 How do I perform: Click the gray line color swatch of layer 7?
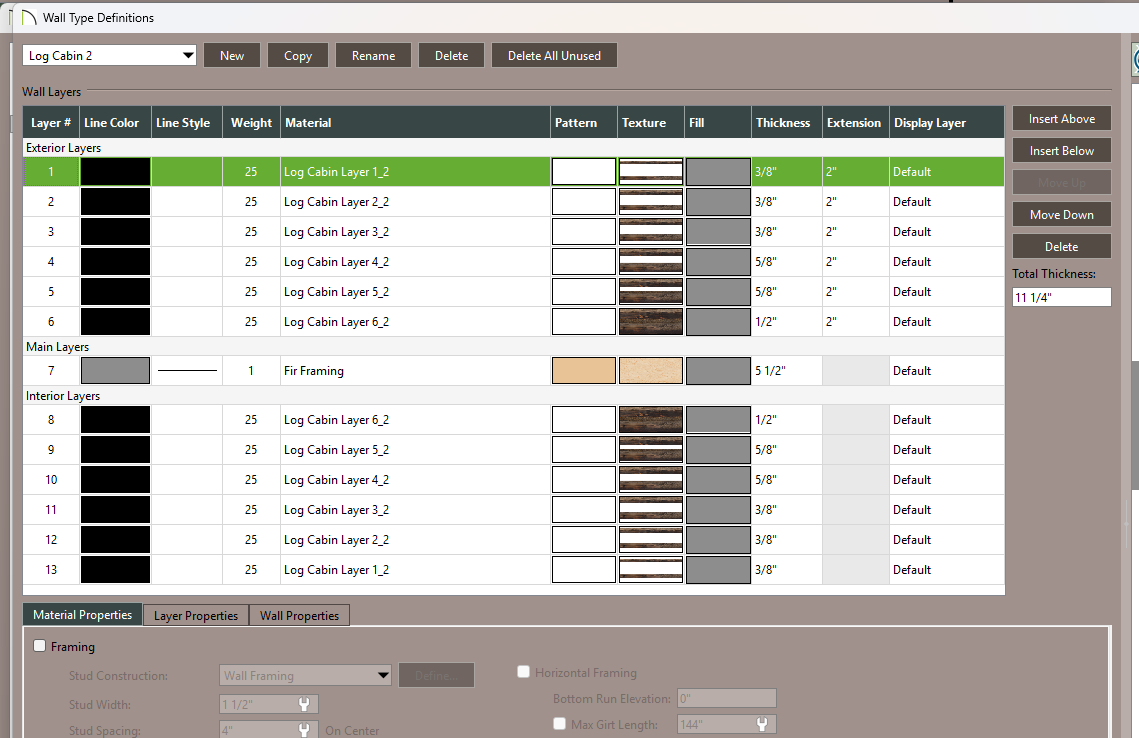coord(115,371)
